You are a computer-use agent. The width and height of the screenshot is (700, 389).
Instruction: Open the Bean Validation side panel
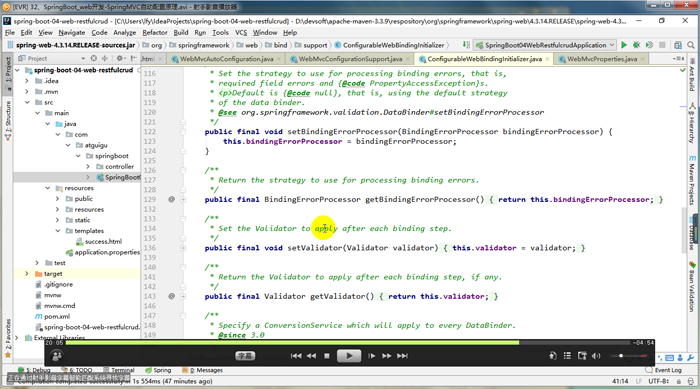[x=692, y=288]
